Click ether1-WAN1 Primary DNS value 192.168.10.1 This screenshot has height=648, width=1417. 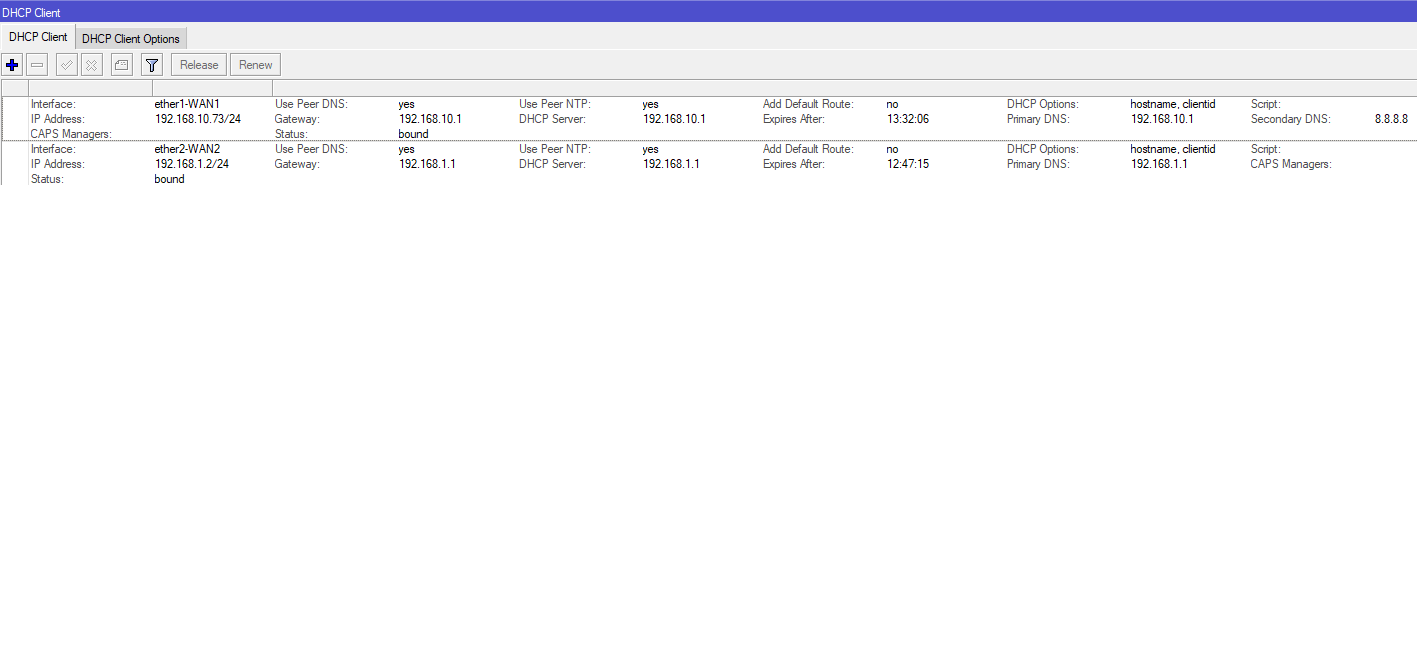pos(1162,119)
